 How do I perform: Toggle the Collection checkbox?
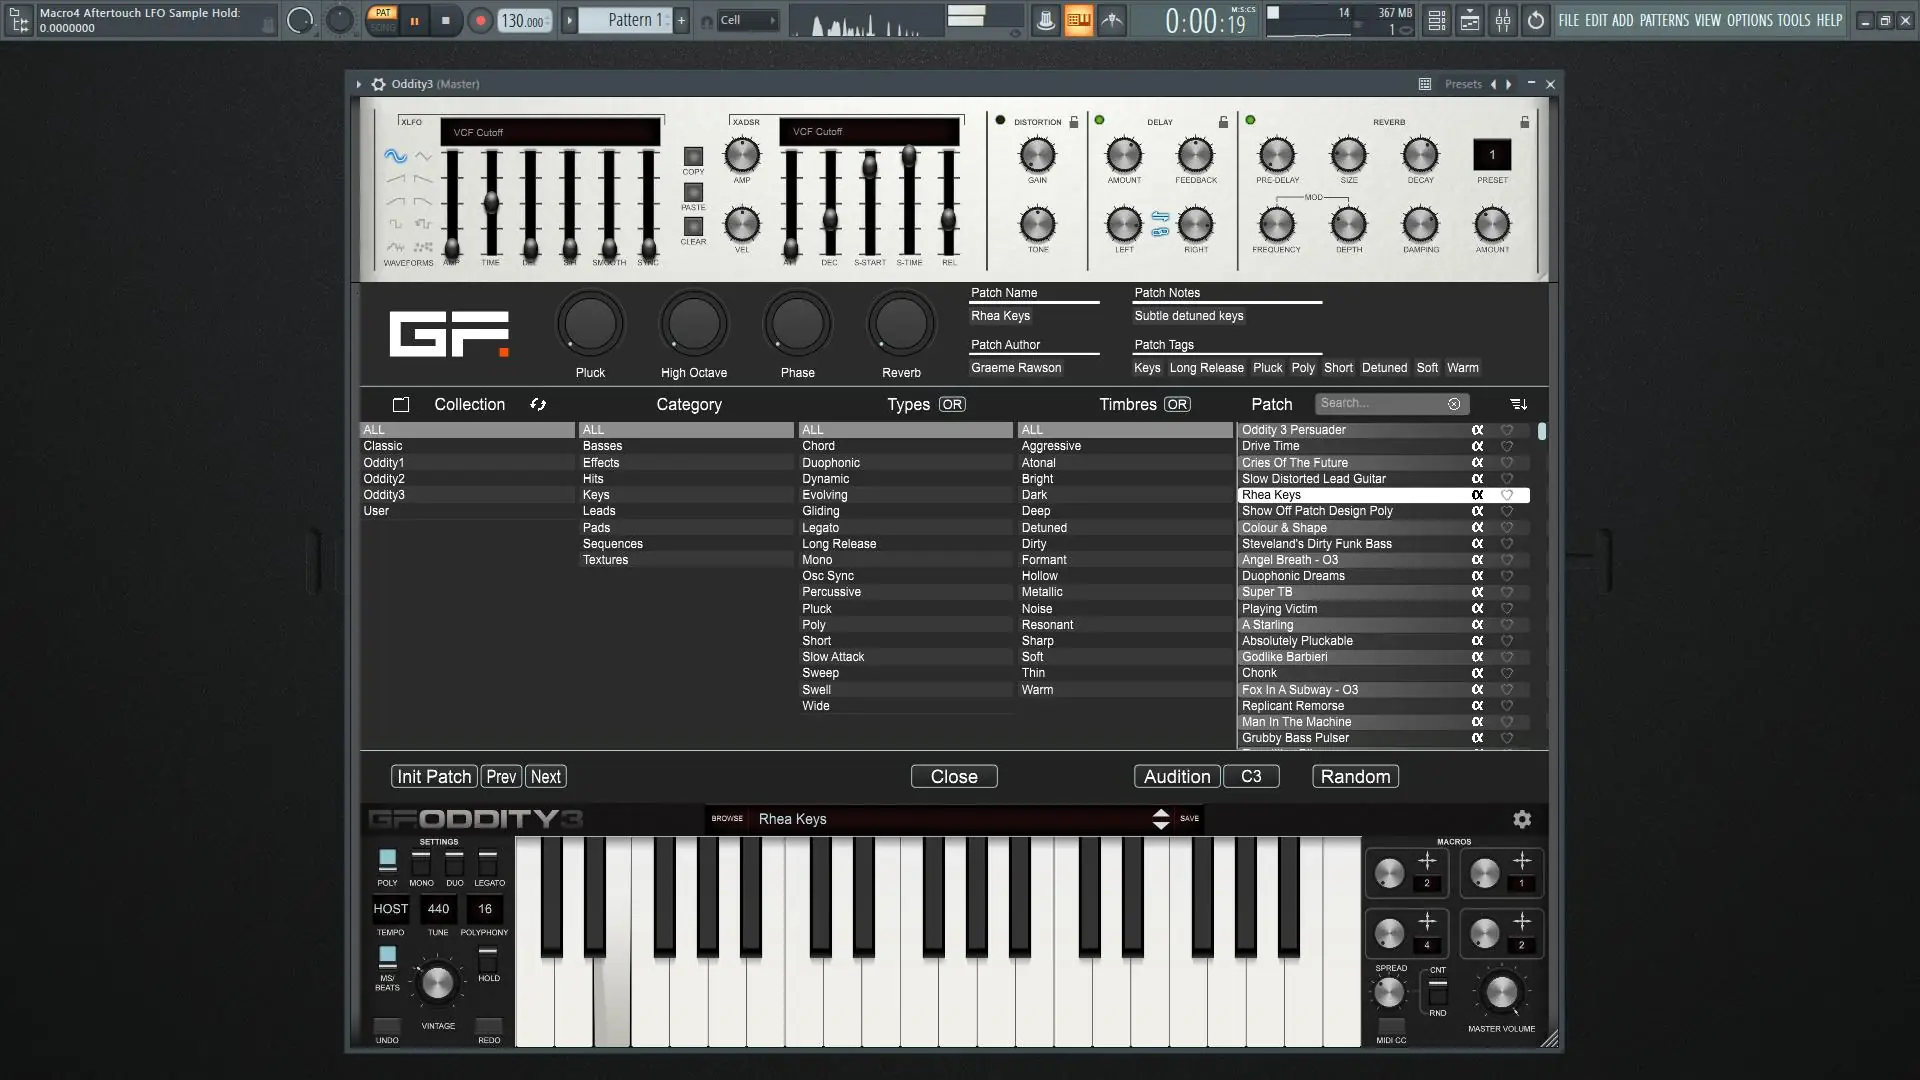(401, 405)
